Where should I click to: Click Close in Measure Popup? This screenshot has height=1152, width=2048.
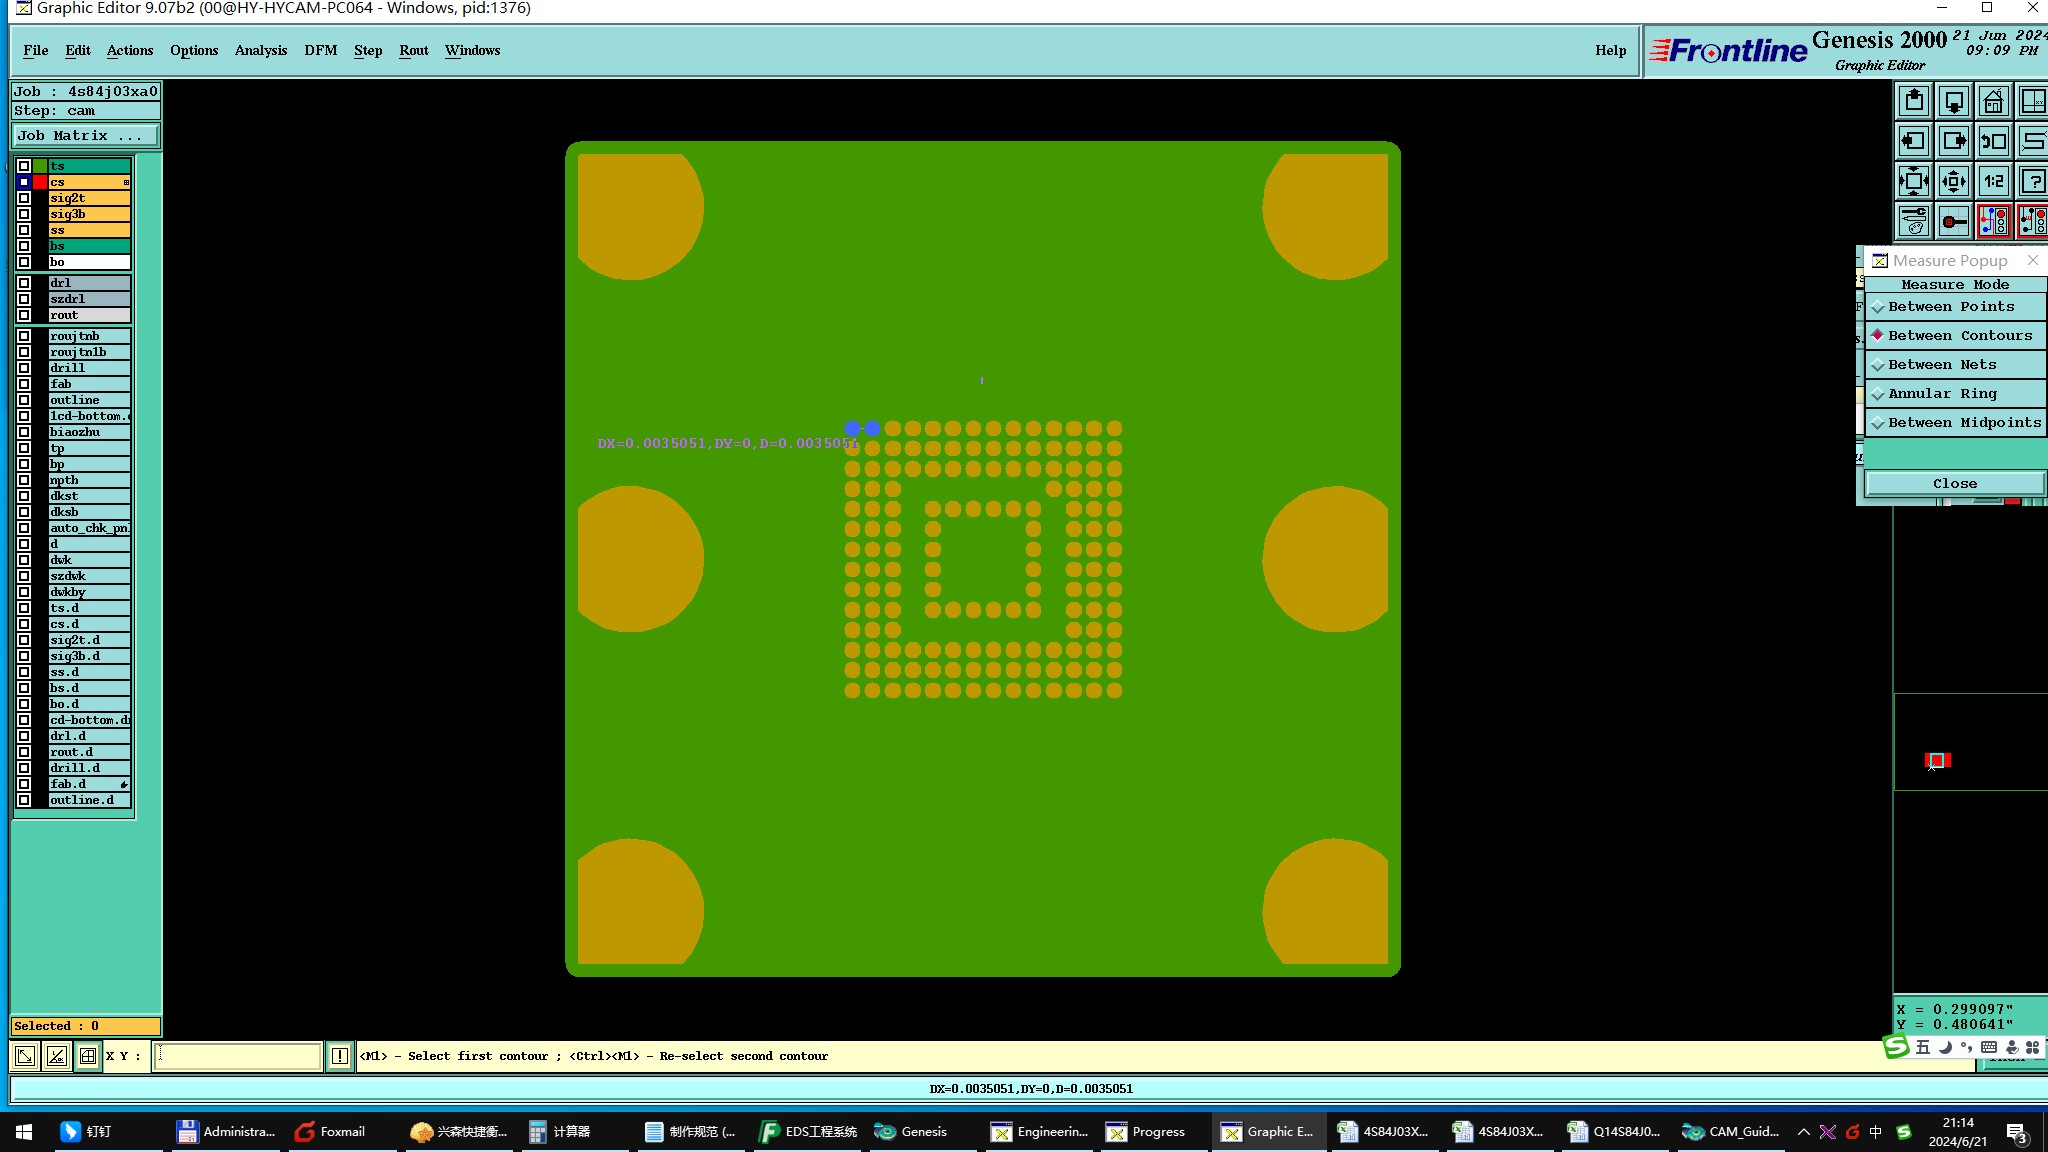coord(1954,484)
